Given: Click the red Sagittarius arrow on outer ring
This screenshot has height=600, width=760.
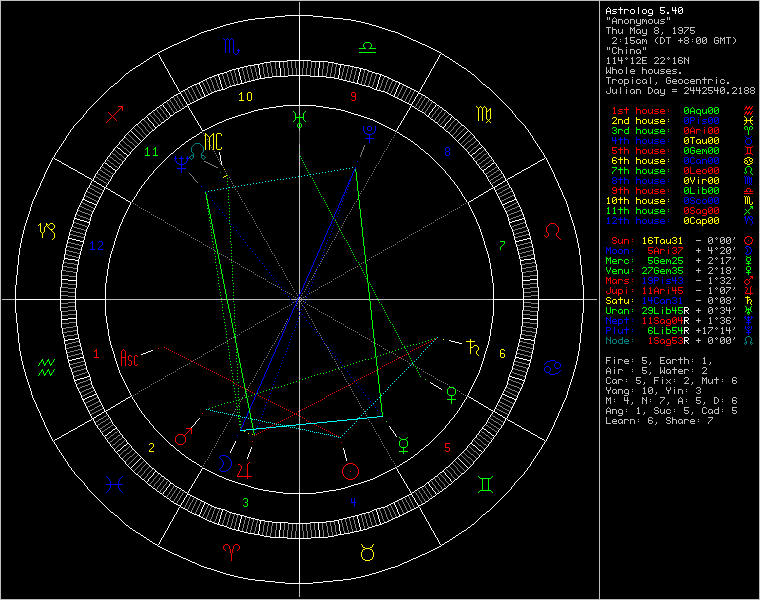Looking at the screenshot, I should (115, 114).
